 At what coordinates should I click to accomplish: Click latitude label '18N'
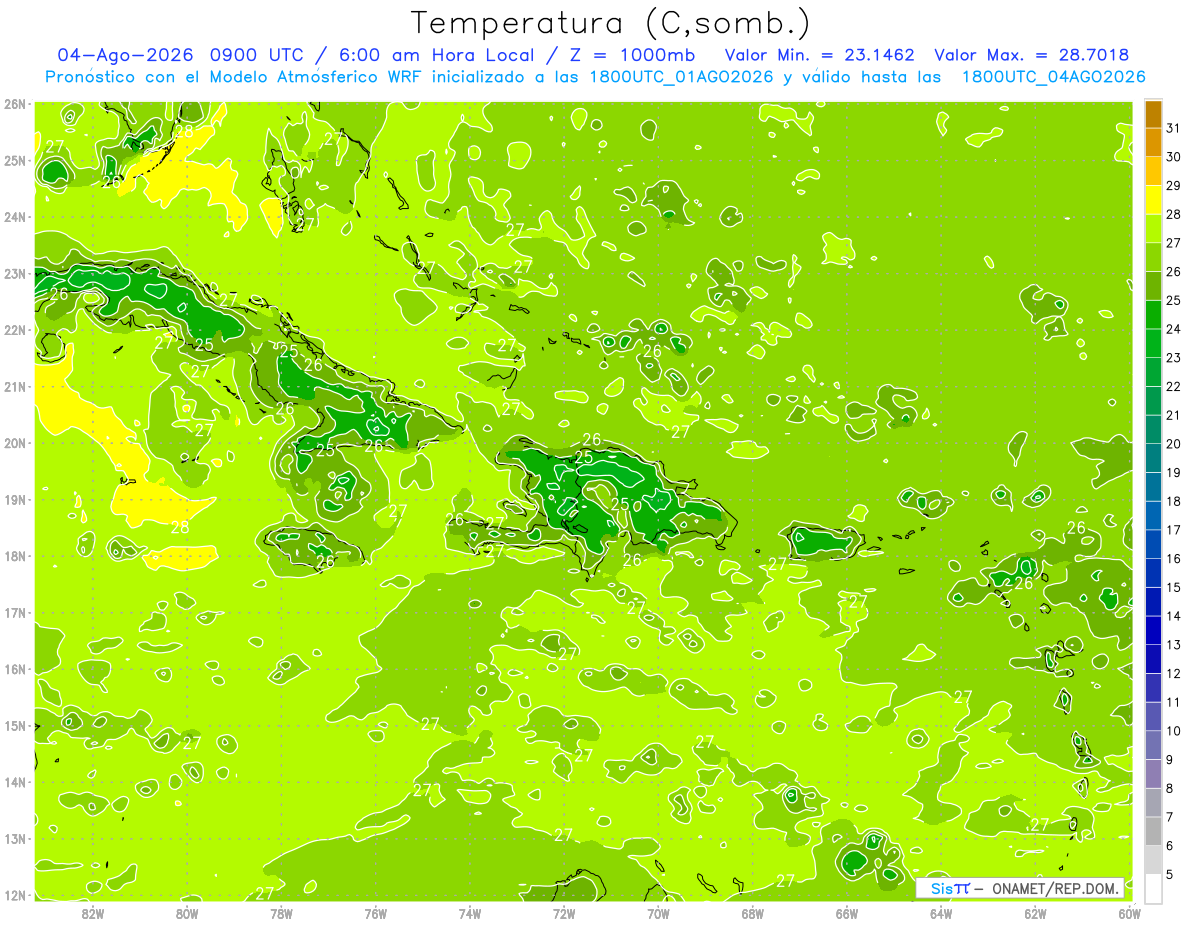point(14,556)
